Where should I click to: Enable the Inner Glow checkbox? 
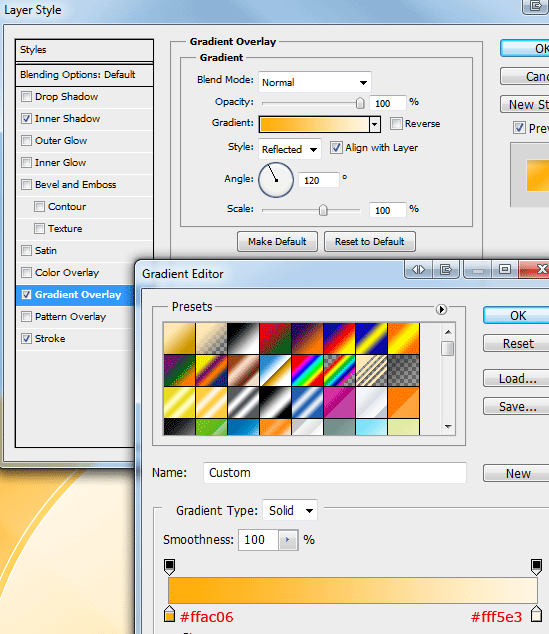[x=26, y=163]
